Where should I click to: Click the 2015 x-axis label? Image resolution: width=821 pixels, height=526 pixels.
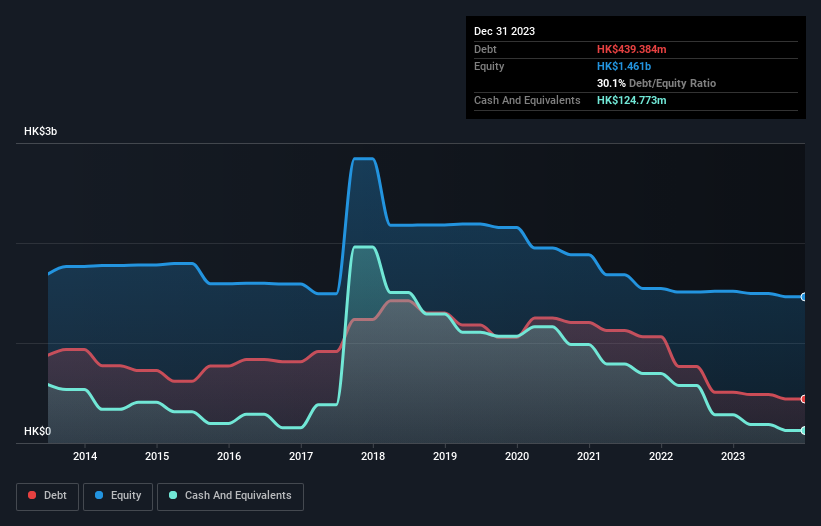(x=157, y=456)
